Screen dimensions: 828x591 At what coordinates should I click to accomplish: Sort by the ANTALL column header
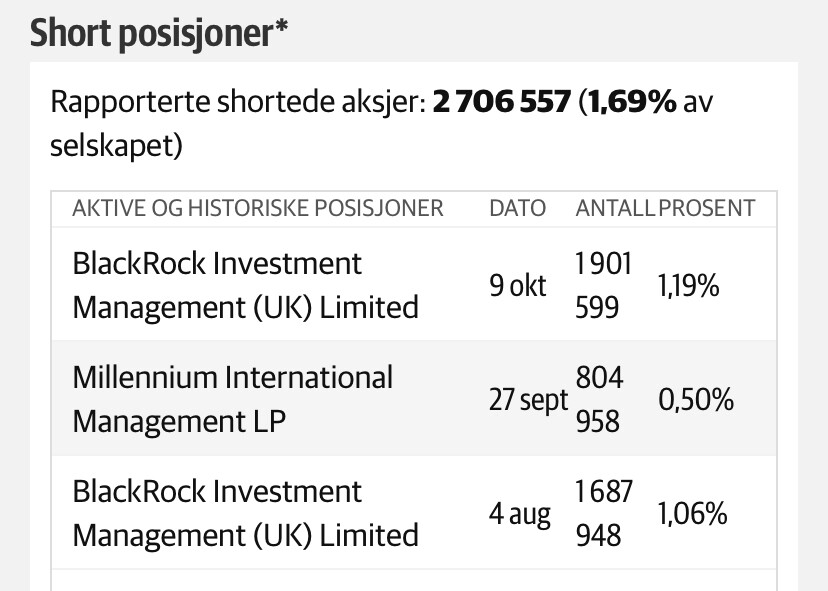coord(615,208)
